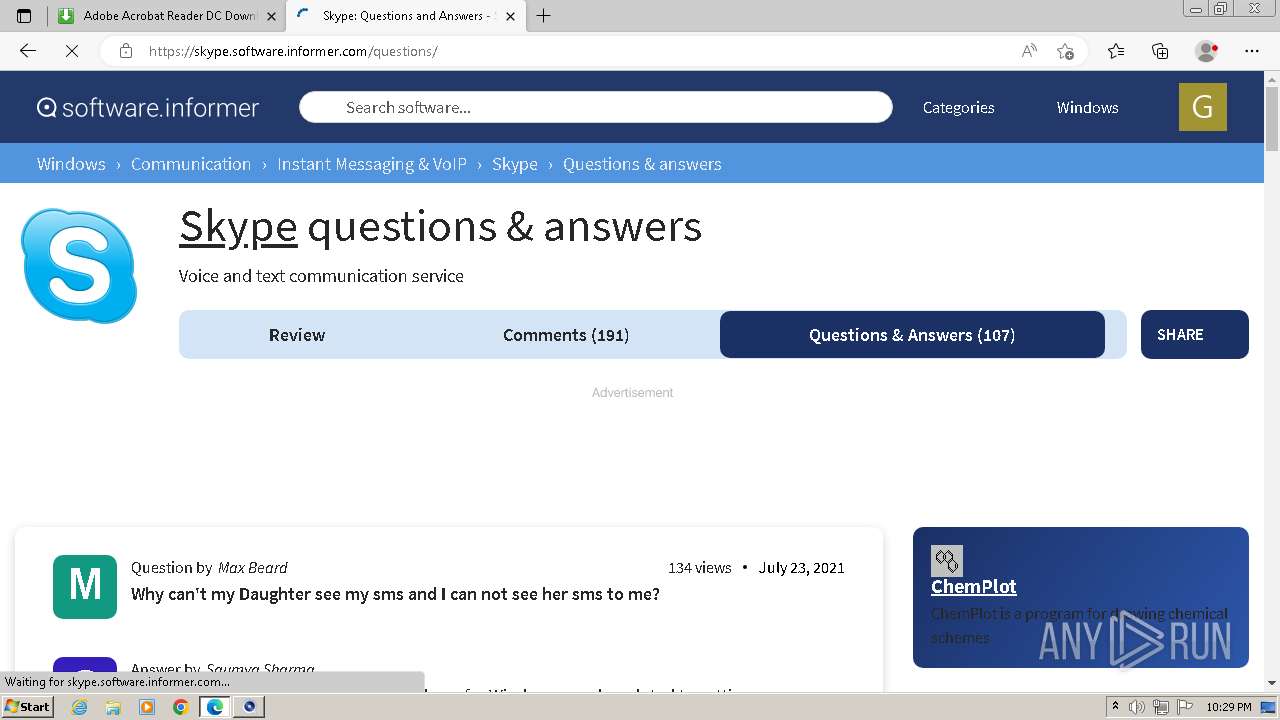Click the M avatar of Max Beard
Screen dimensions: 1280x720
click(85, 586)
